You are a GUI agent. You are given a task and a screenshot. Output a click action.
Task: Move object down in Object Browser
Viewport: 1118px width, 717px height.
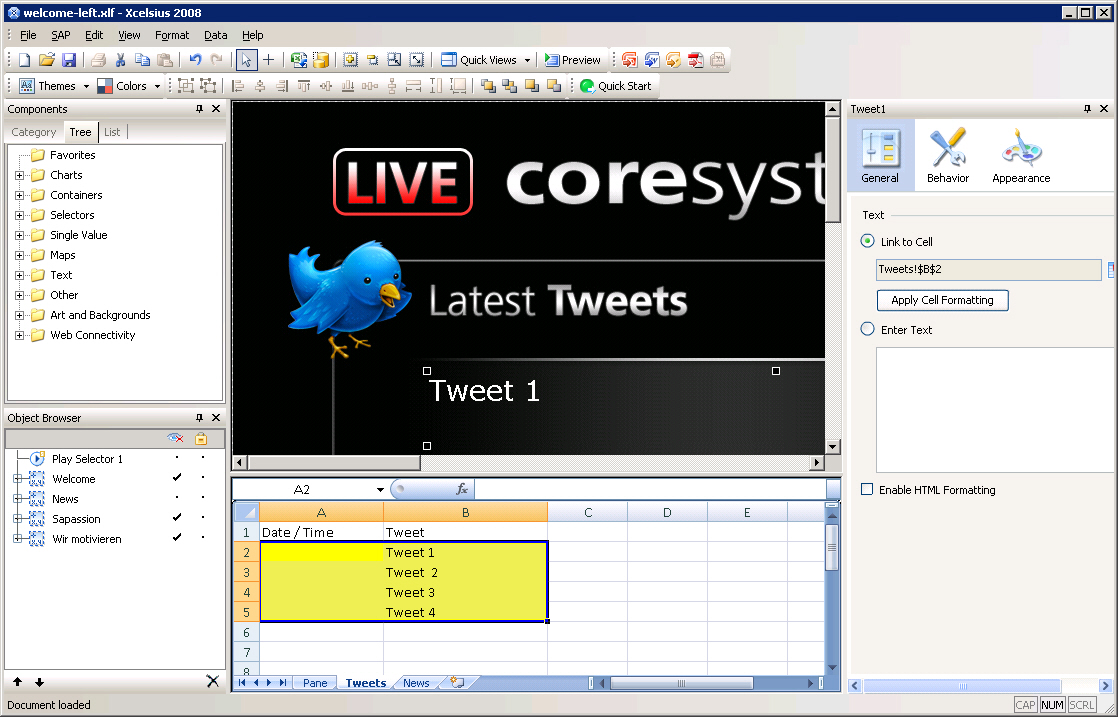[39, 682]
